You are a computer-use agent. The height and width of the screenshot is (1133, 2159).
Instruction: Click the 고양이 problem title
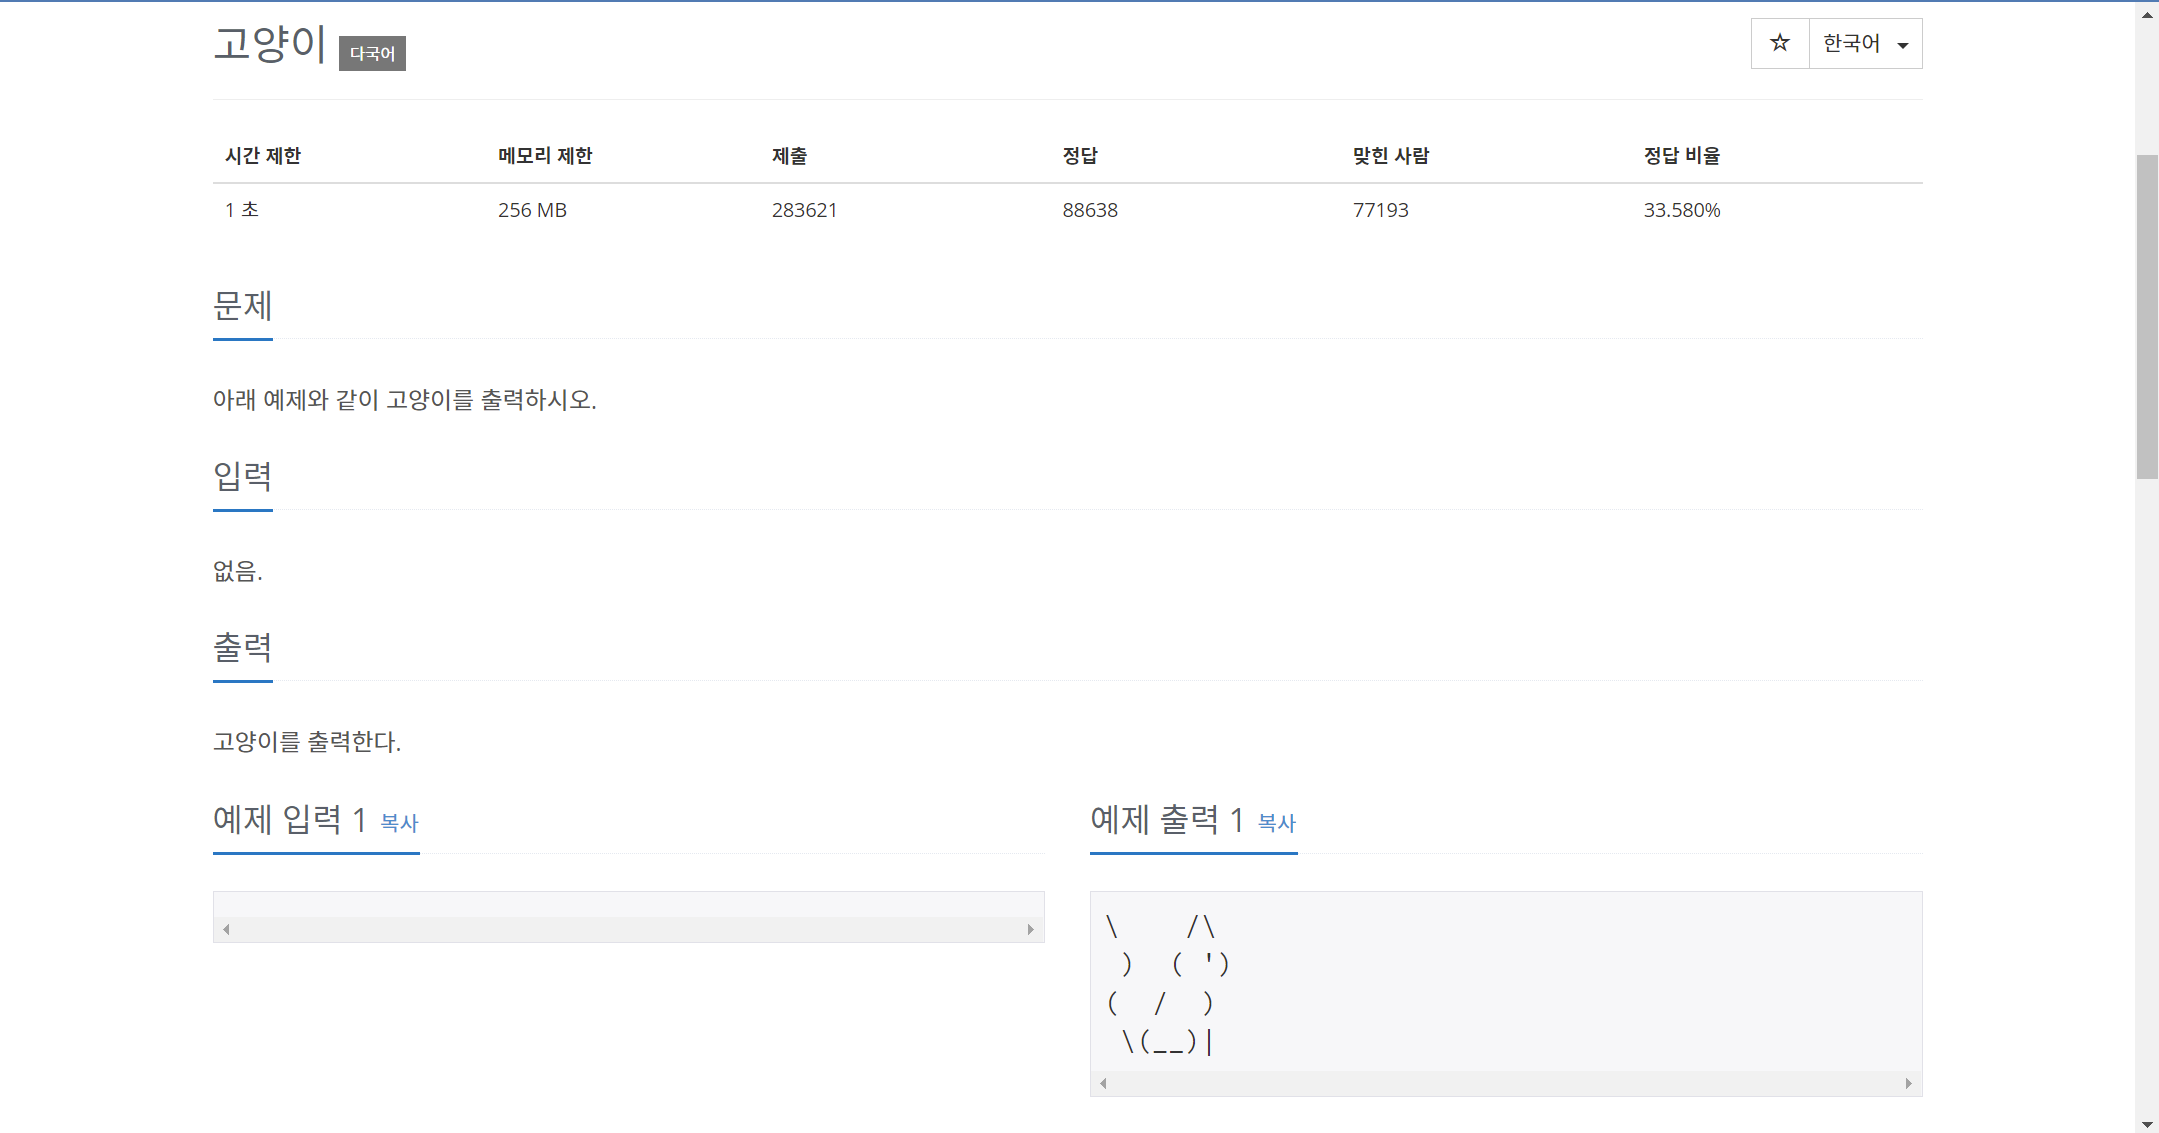pos(270,44)
